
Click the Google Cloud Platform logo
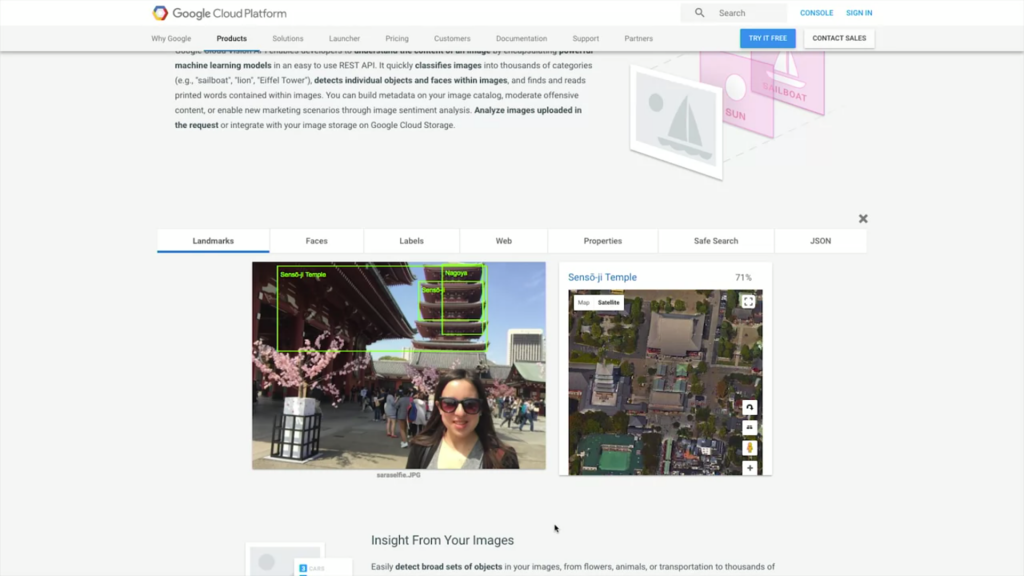click(x=219, y=13)
